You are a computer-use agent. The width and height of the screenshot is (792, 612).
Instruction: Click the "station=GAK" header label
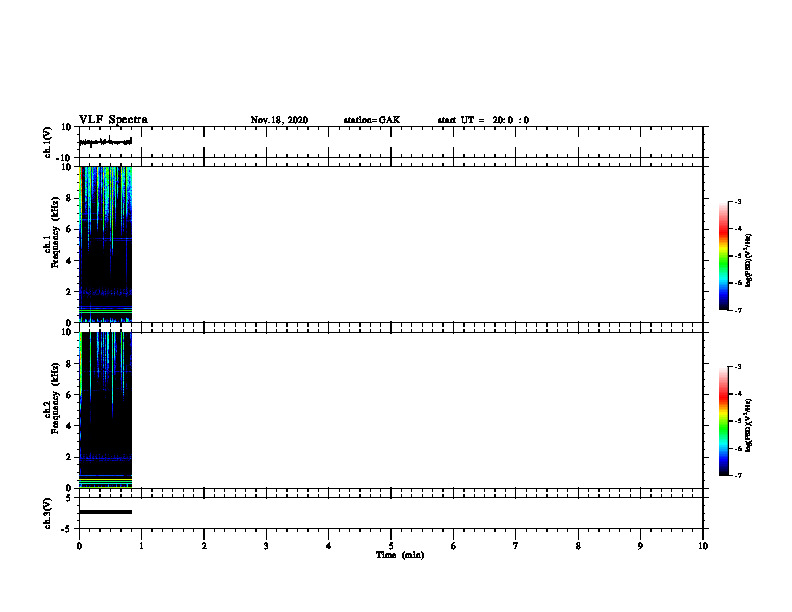(372, 120)
